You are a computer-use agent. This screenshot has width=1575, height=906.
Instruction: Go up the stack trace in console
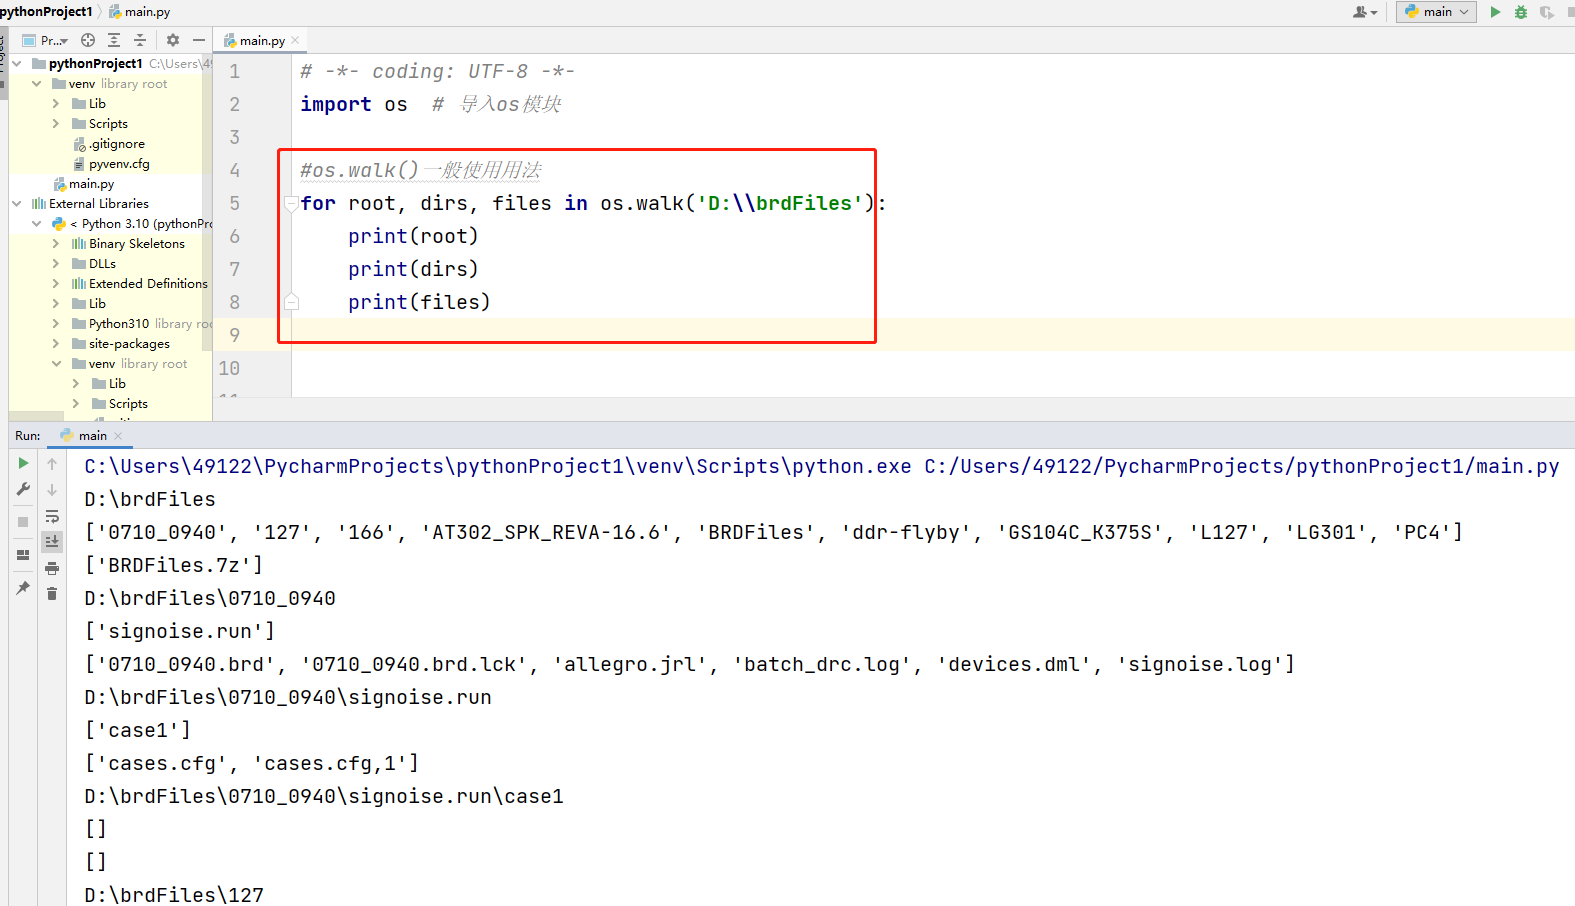pos(52,464)
